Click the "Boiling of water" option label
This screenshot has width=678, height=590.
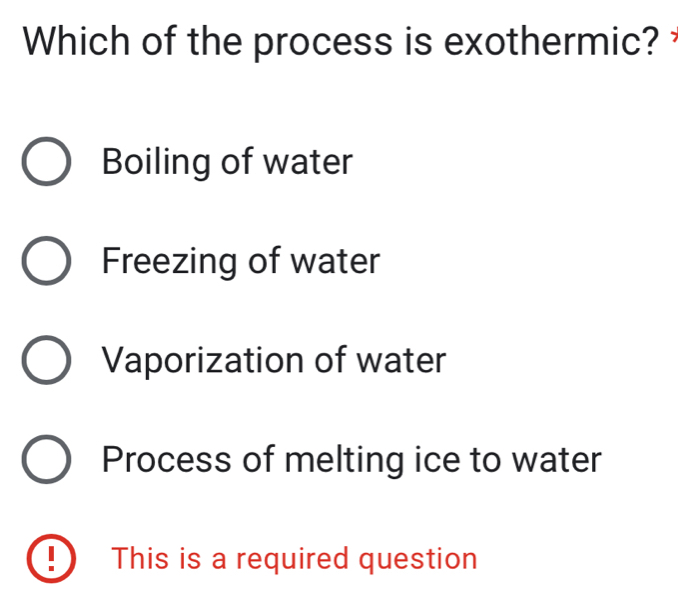tap(228, 162)
